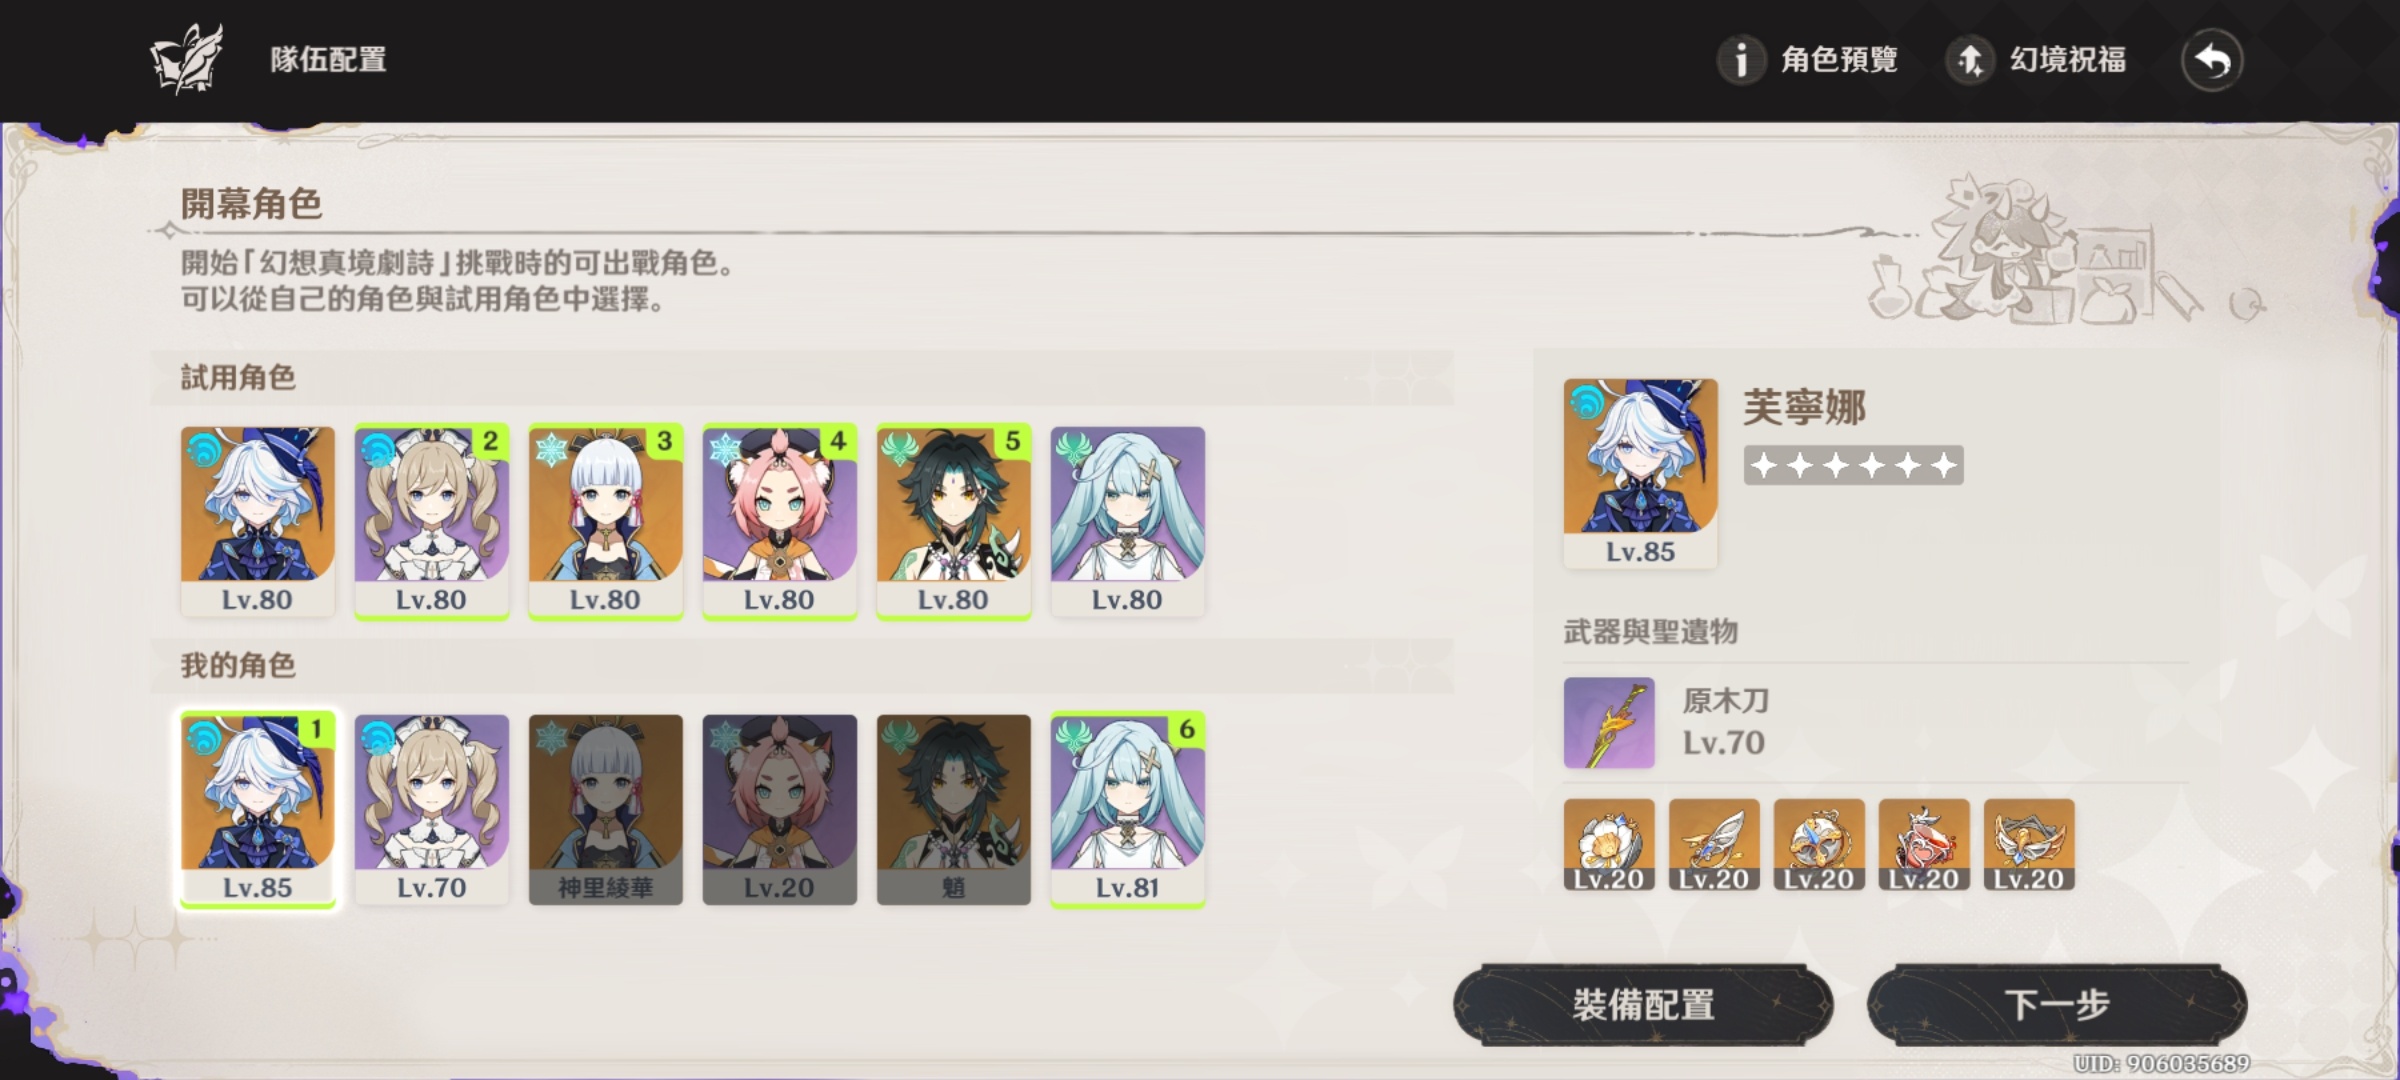Click the back arrow icon
This screenshot has width=2400, height=1080.
click(x=2211, y=61)
